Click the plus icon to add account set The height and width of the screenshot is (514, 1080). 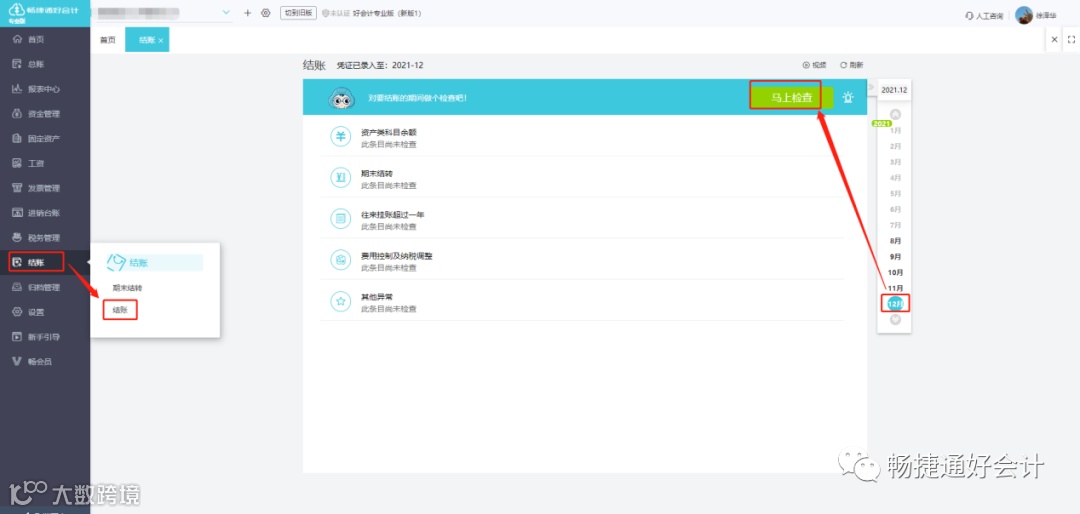[x=247, y=13]
